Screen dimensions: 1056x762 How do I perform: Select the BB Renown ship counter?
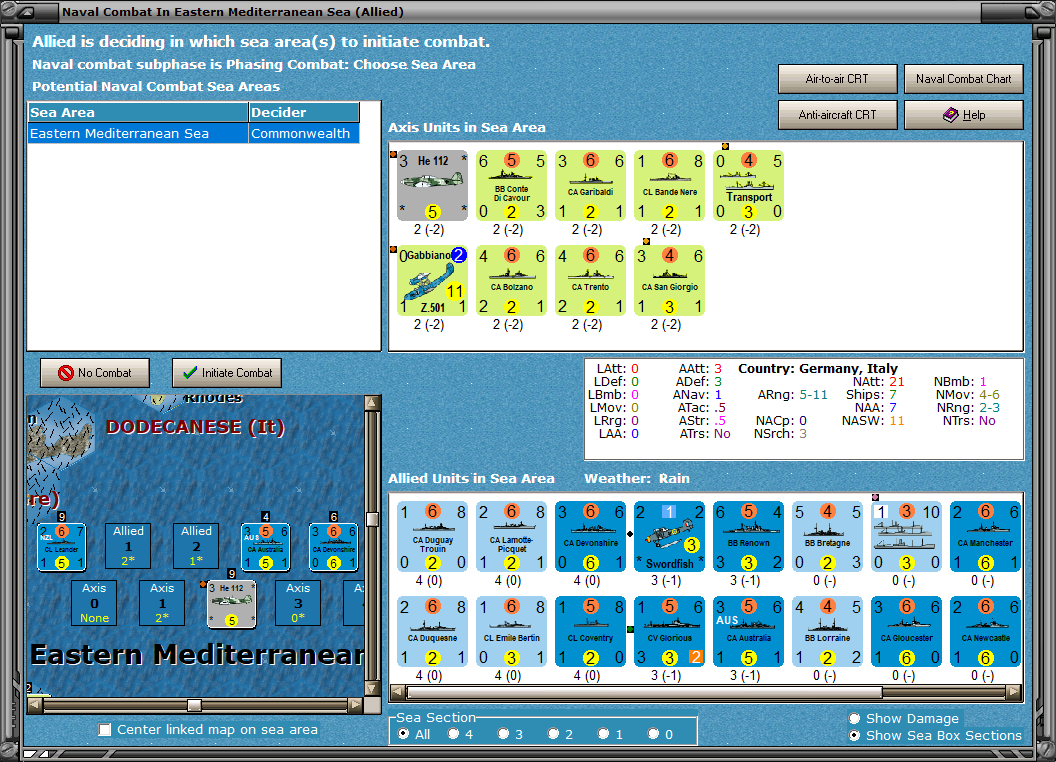tap(748, 536)
